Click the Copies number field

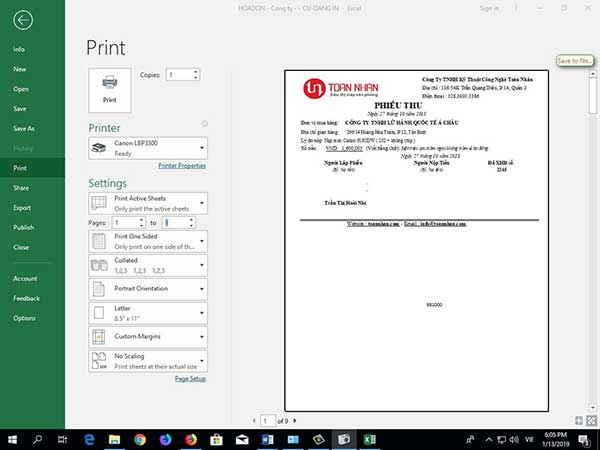click(x=179, y=75)
